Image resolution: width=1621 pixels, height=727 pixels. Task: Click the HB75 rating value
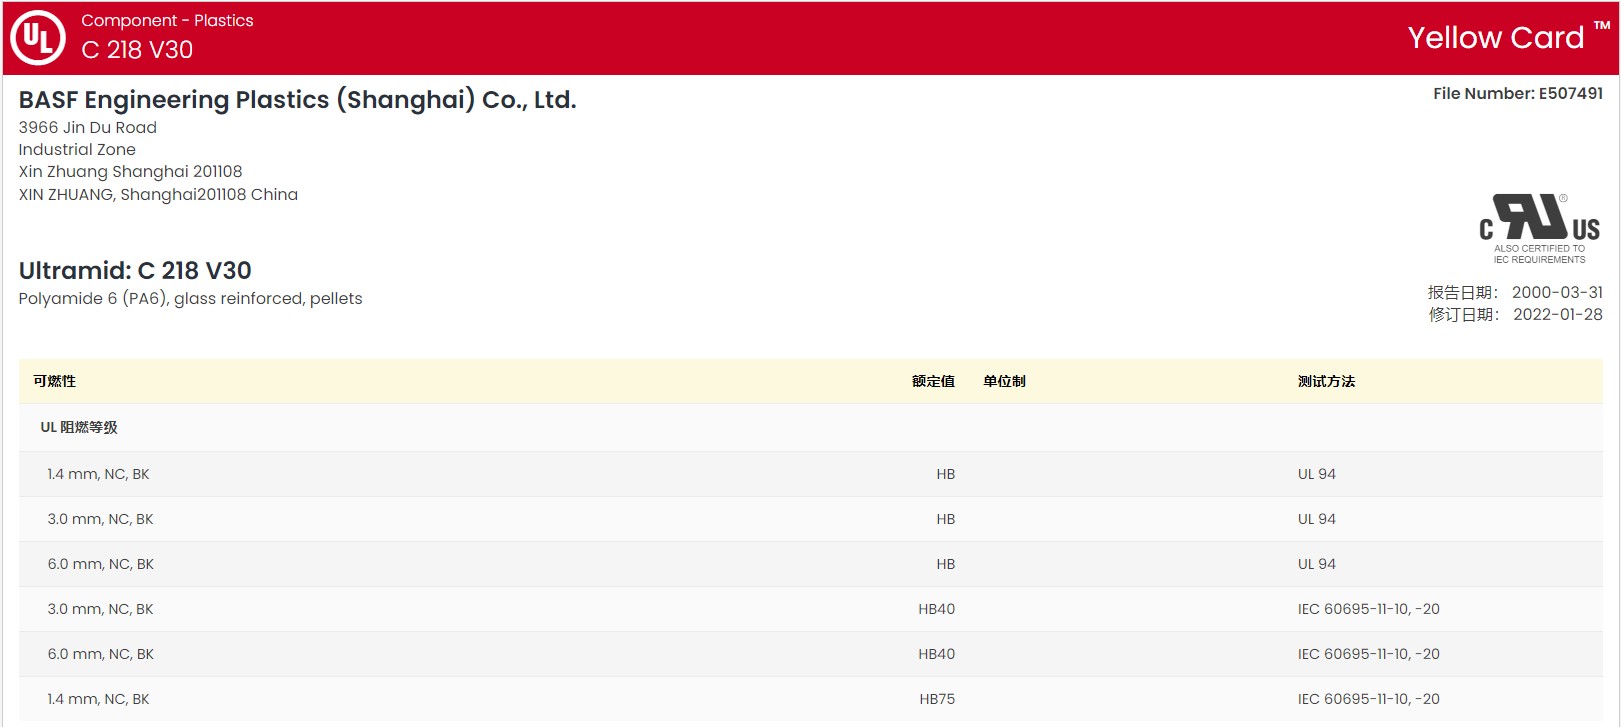coord(937,699)
